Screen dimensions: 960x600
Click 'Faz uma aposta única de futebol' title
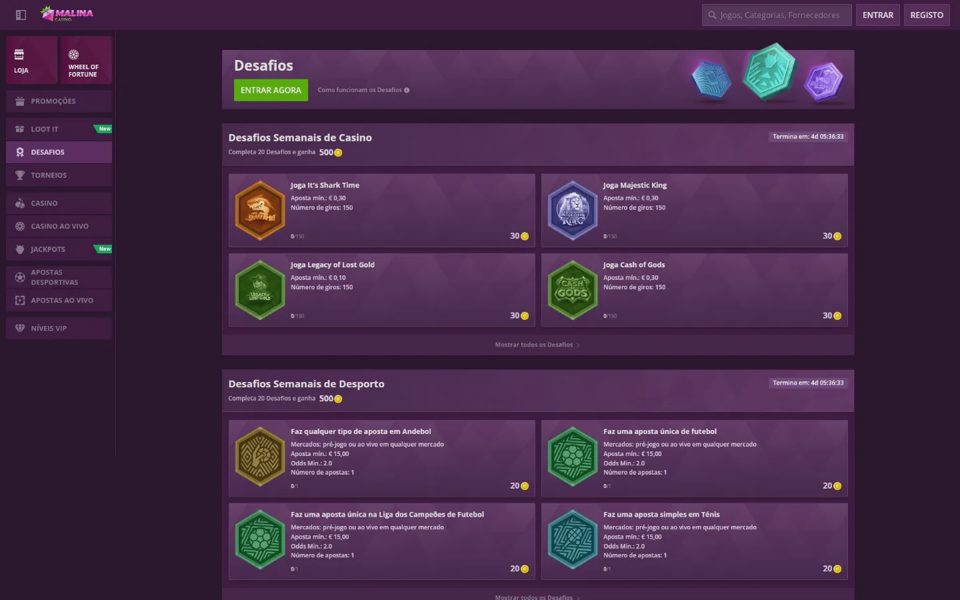(659, 431)
